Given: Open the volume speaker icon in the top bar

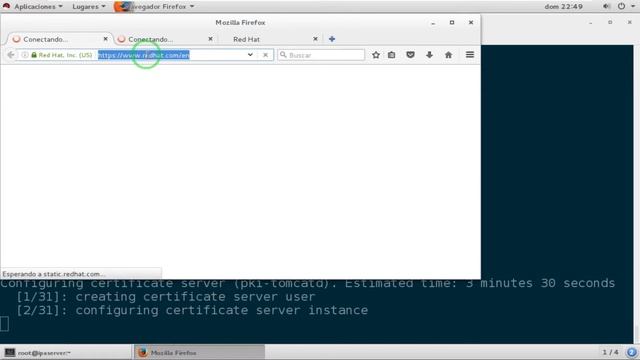Looking at the screenshot, I should (607, 7).
